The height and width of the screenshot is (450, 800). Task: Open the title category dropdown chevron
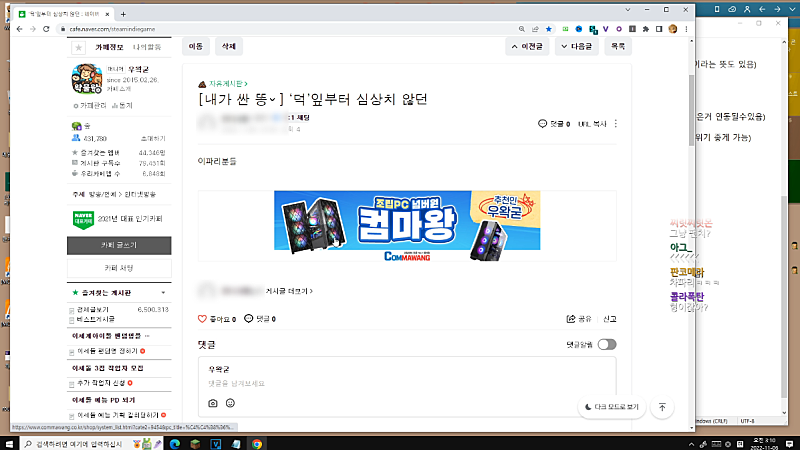272,99
